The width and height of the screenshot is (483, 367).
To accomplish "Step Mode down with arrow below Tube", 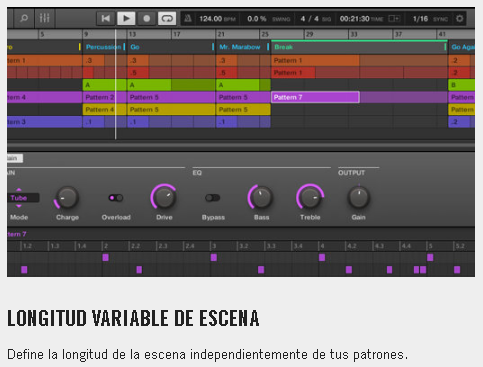I will point(19,206).
